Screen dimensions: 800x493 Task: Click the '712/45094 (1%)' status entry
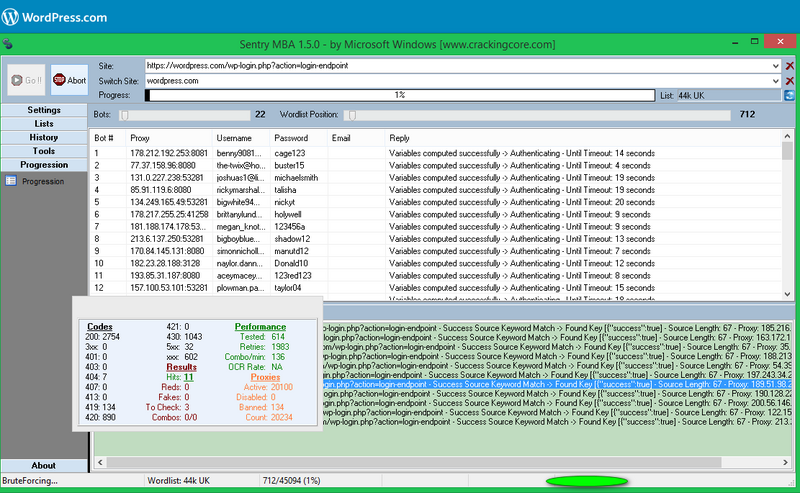pyautogui.click(x=291, y=481)
